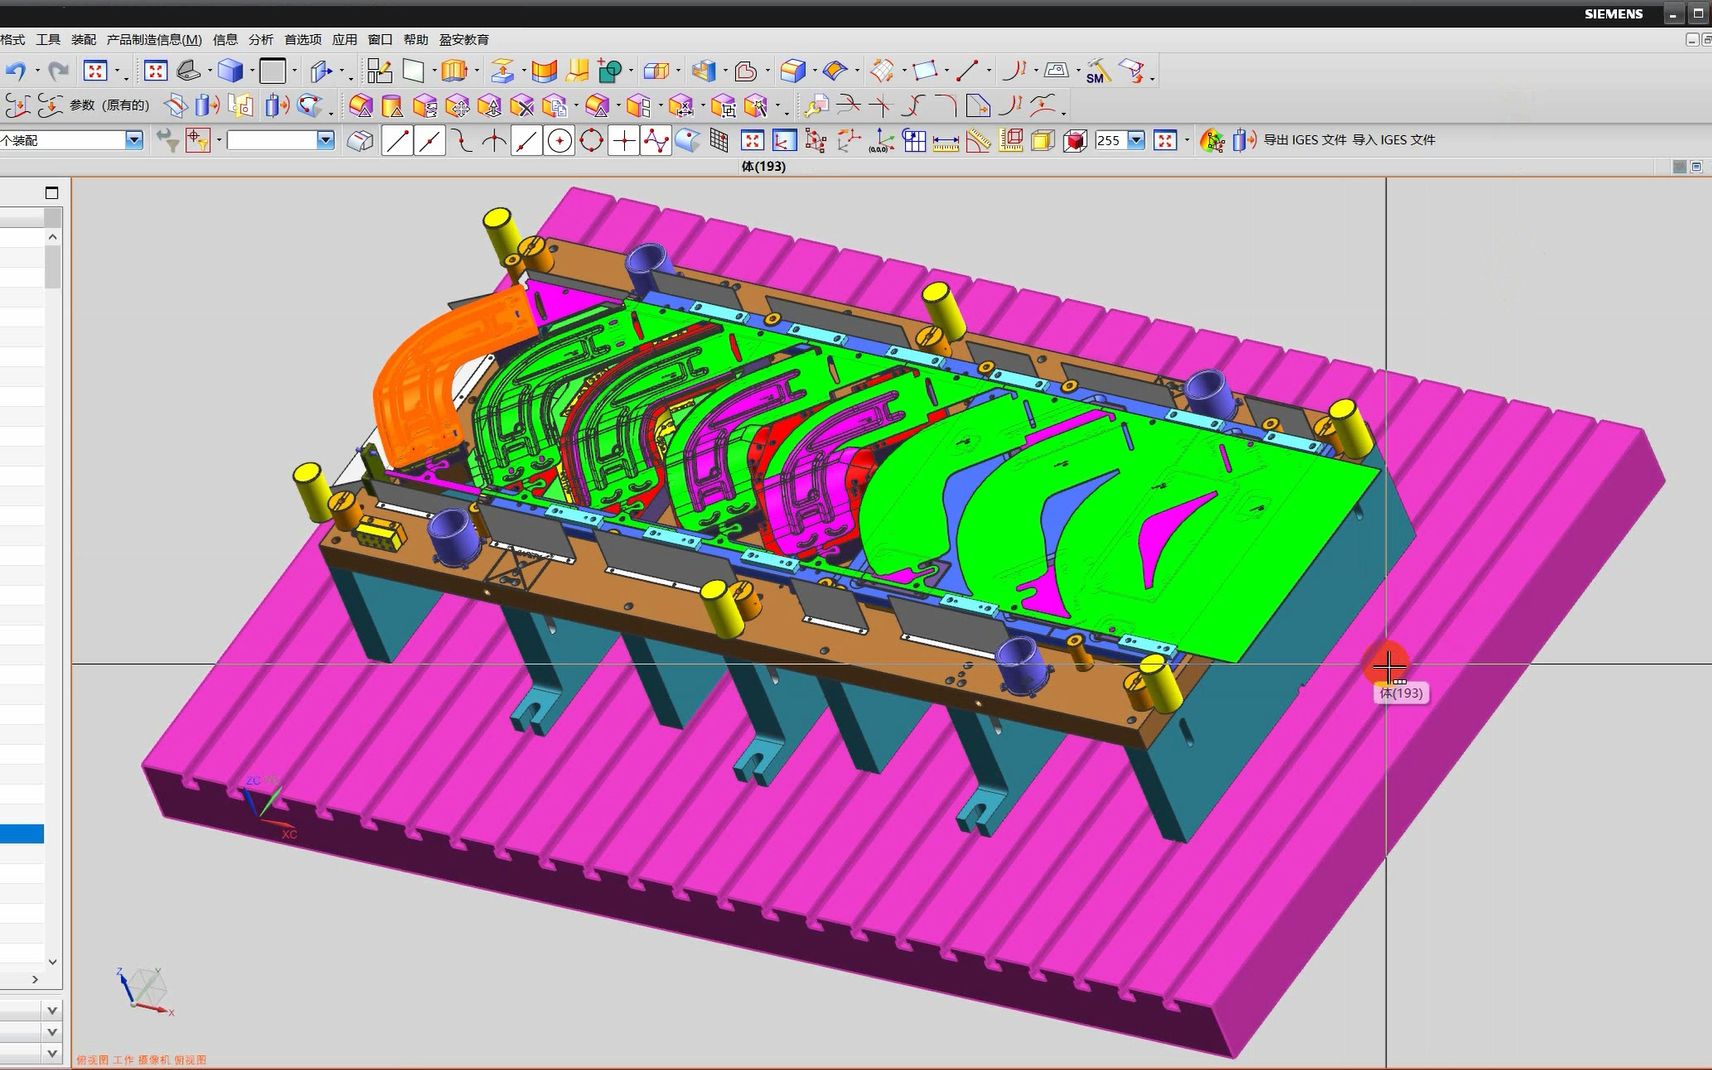The height and width of the screenshot is (1070, 1712).
Task: Click the Sheet Metal SM hammer icon
Action: click(1097, 71)
